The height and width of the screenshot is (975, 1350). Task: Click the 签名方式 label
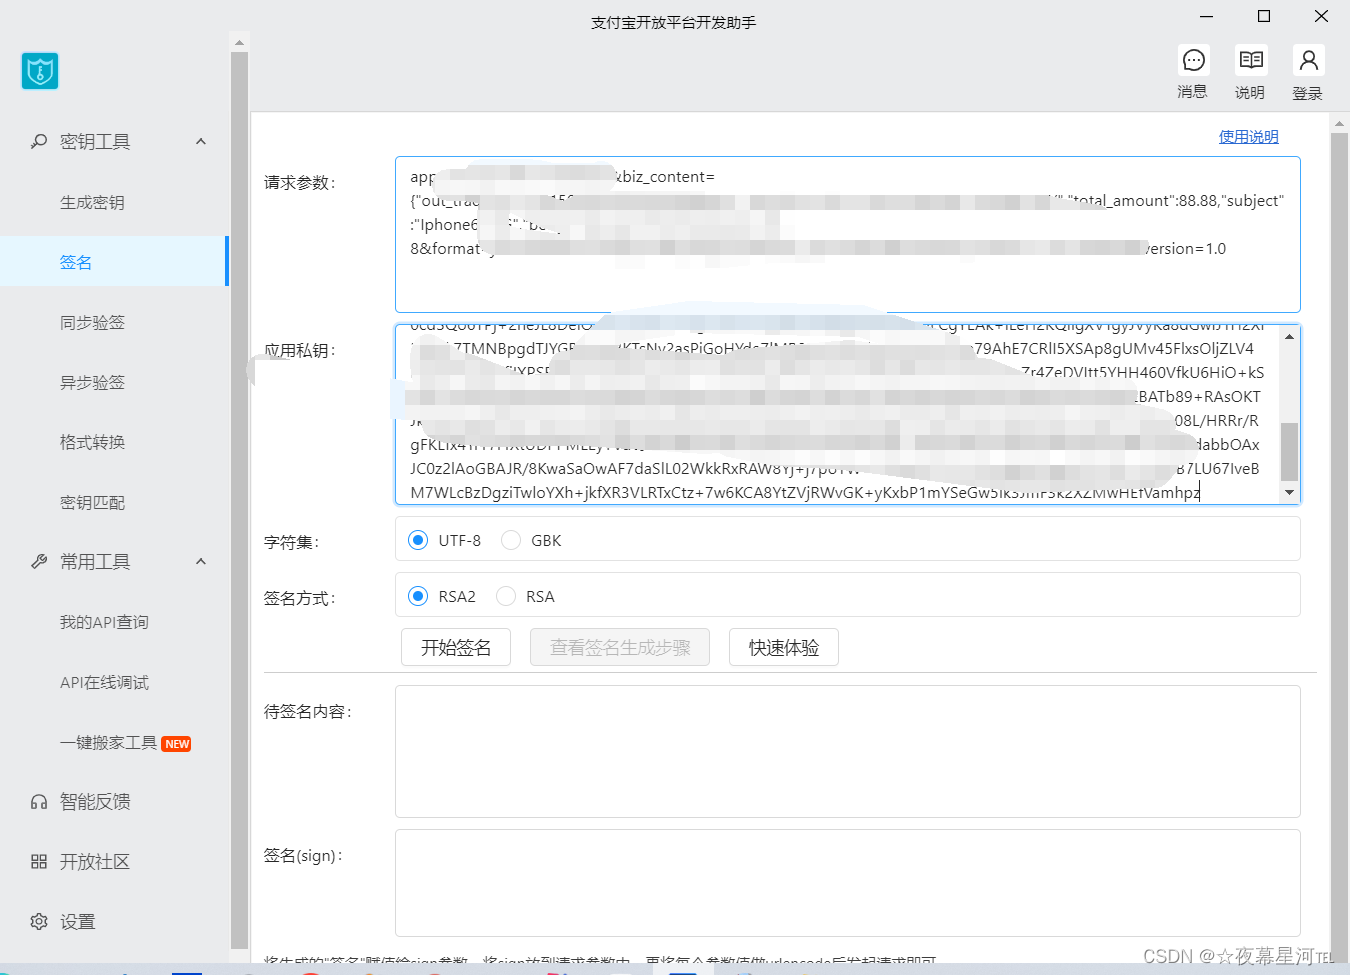pos(299,598)
